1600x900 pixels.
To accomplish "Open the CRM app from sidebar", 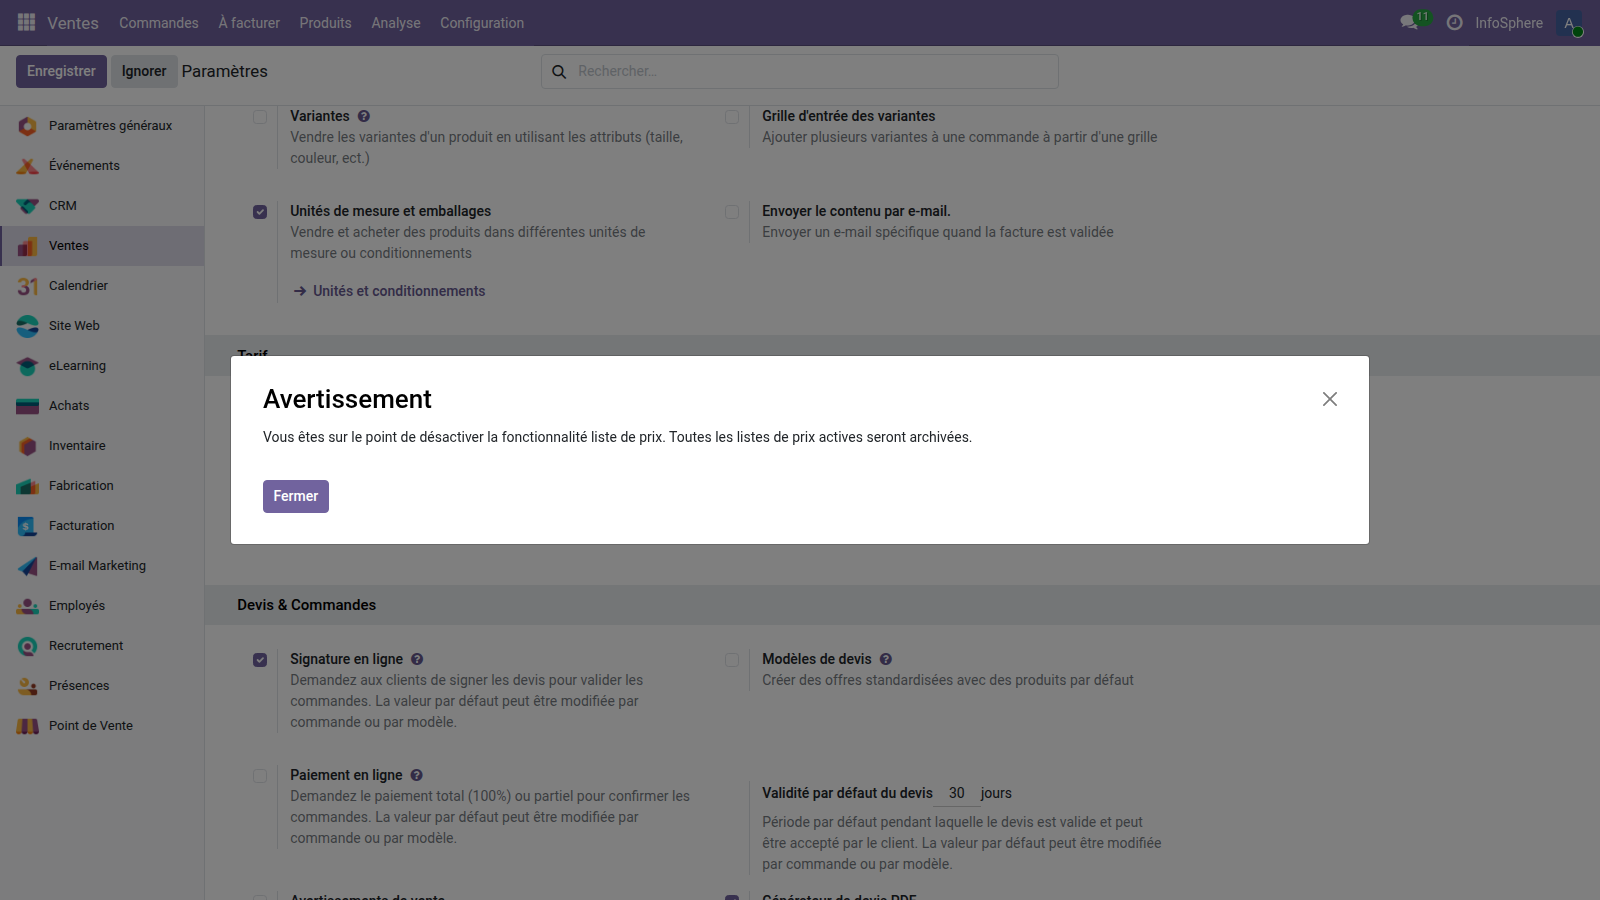I will click(62, 205).
